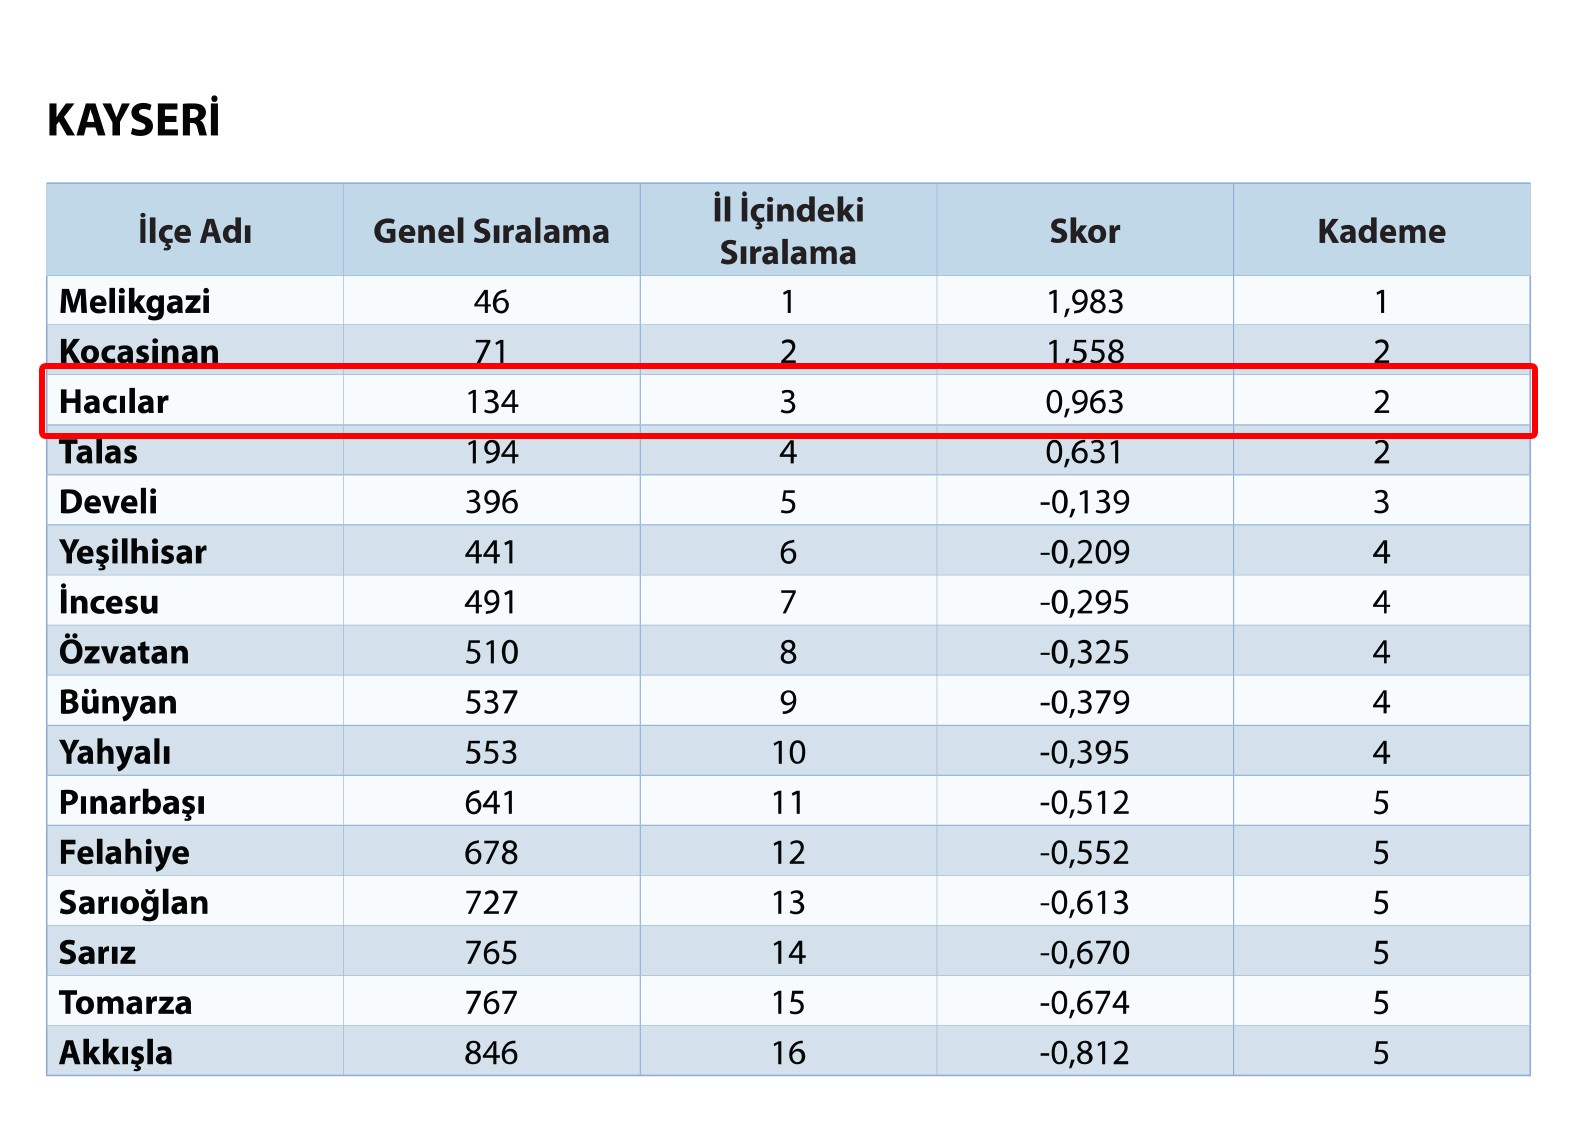Viewport: 1587px width, 1124px height.
Task: Click the İl İçindeki Sıralama header
Action: point(788,231)
